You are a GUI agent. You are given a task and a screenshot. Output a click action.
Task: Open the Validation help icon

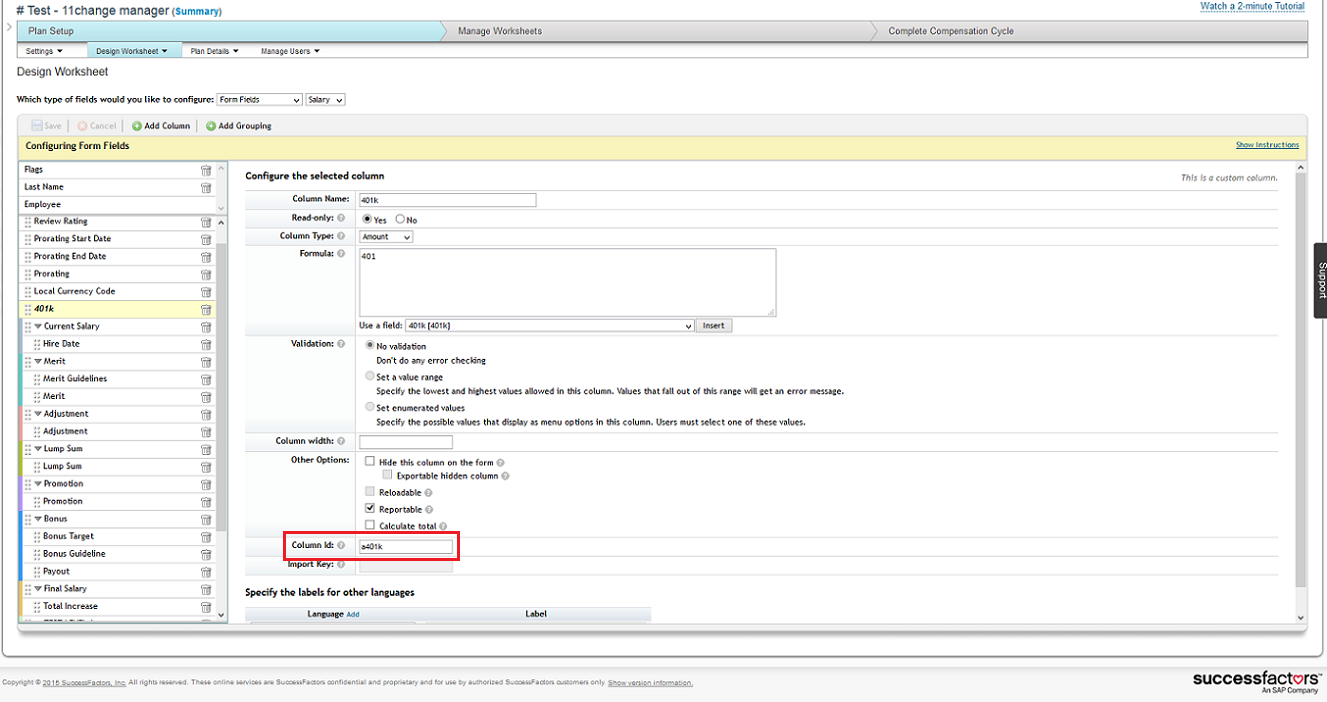coord(341,344)
